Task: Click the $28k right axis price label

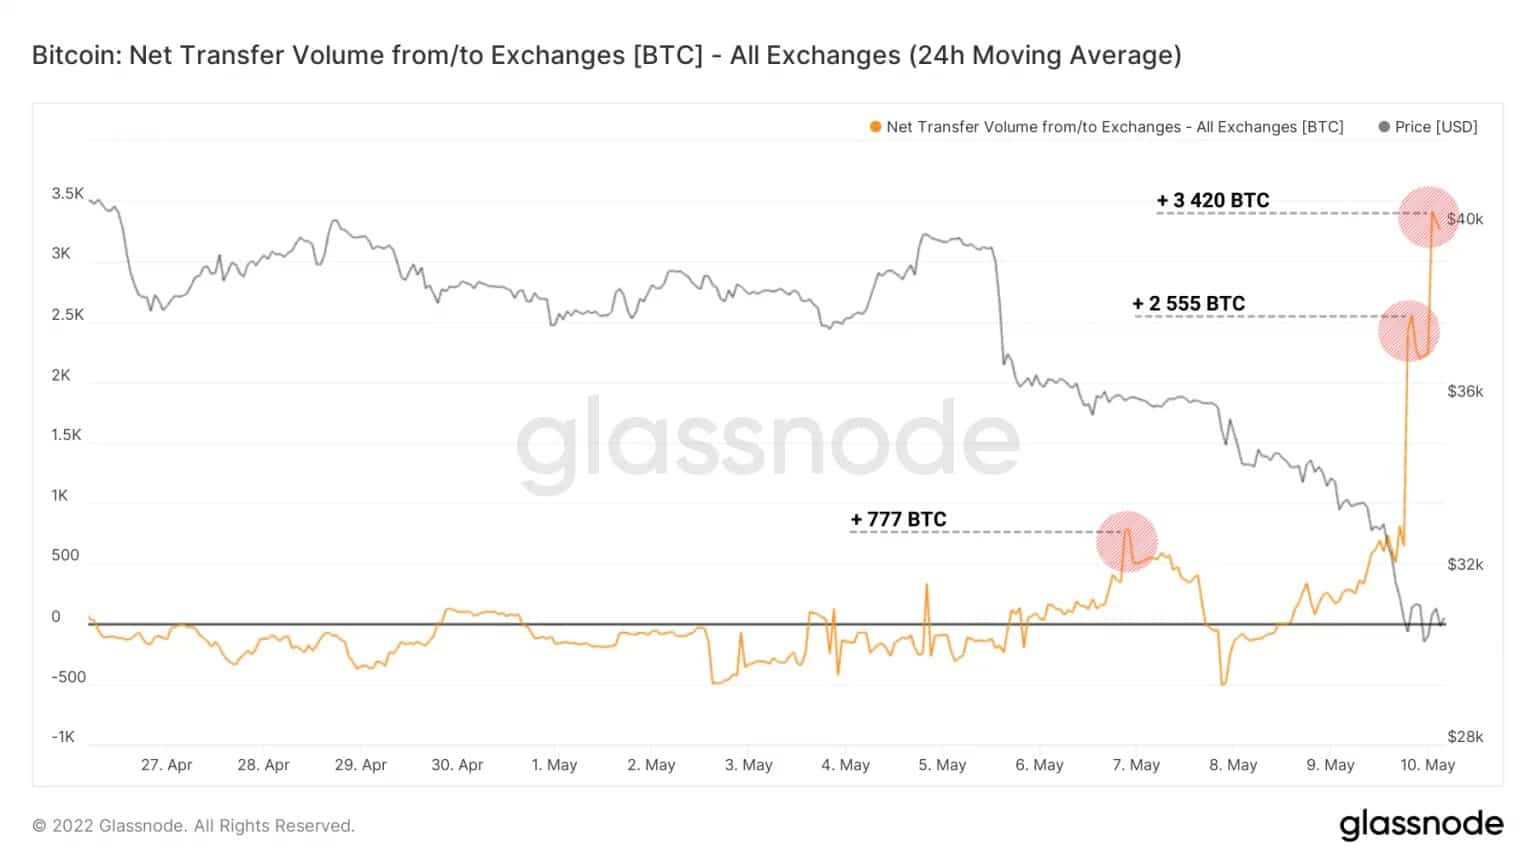Action: tap(1465, 737)
